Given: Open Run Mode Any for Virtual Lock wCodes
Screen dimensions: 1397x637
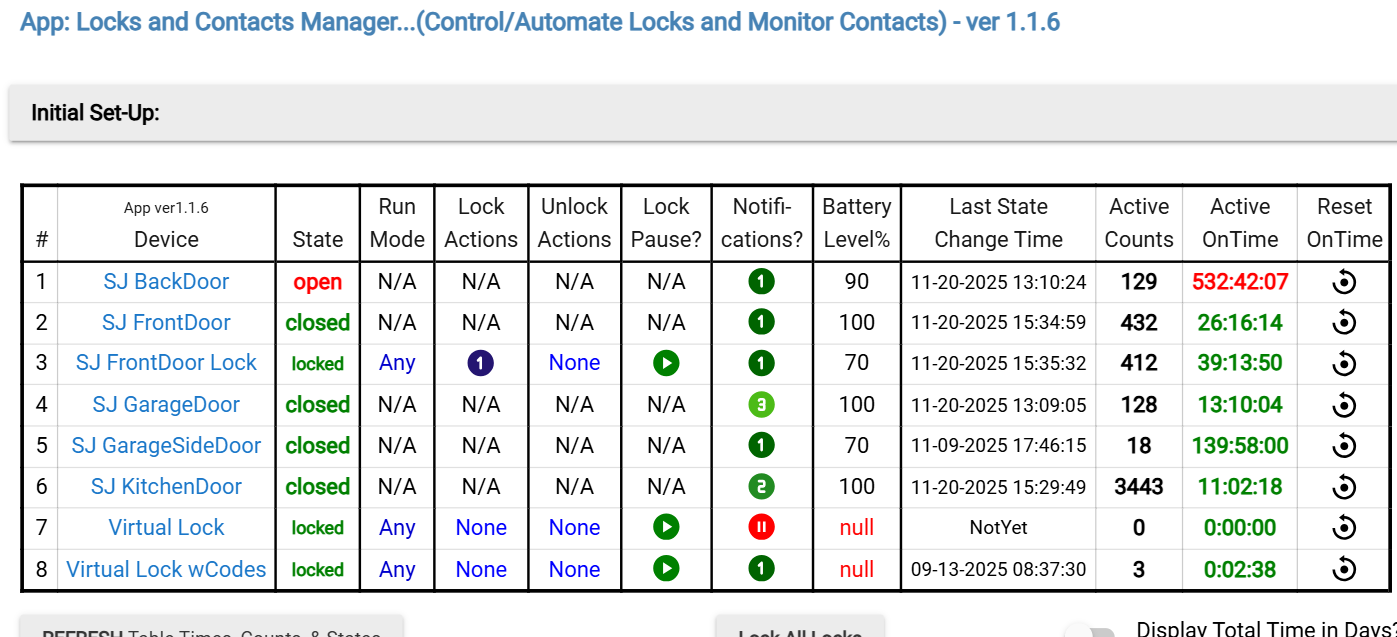Looking at the screenshot, I should coord(397,569).
